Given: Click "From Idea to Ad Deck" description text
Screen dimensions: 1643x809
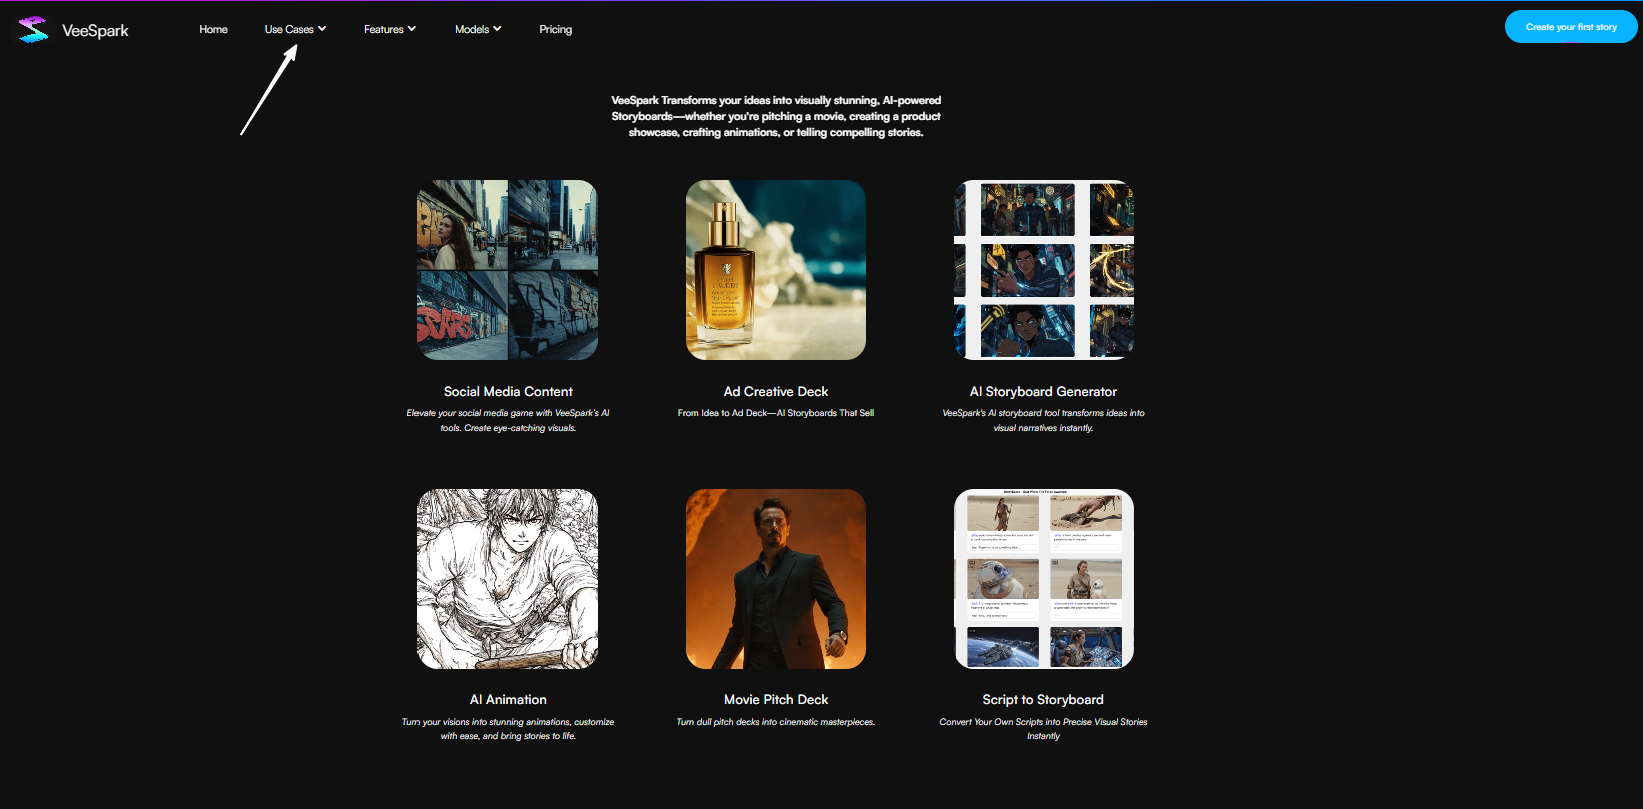Looking at the screenshot, I should pyautogui.click(x=776, y=413).
